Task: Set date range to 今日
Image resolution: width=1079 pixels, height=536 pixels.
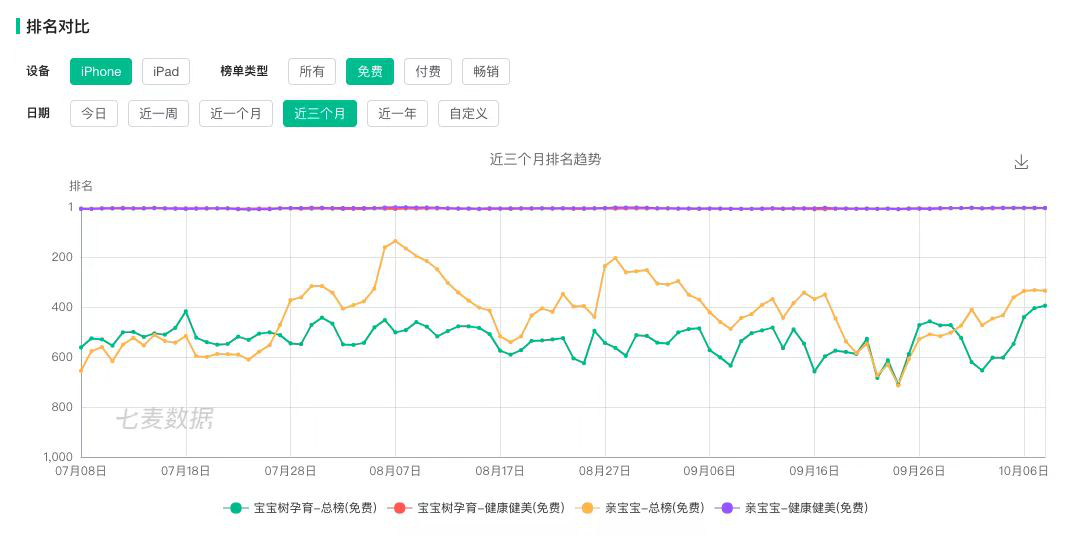Action: click(94, 114)
